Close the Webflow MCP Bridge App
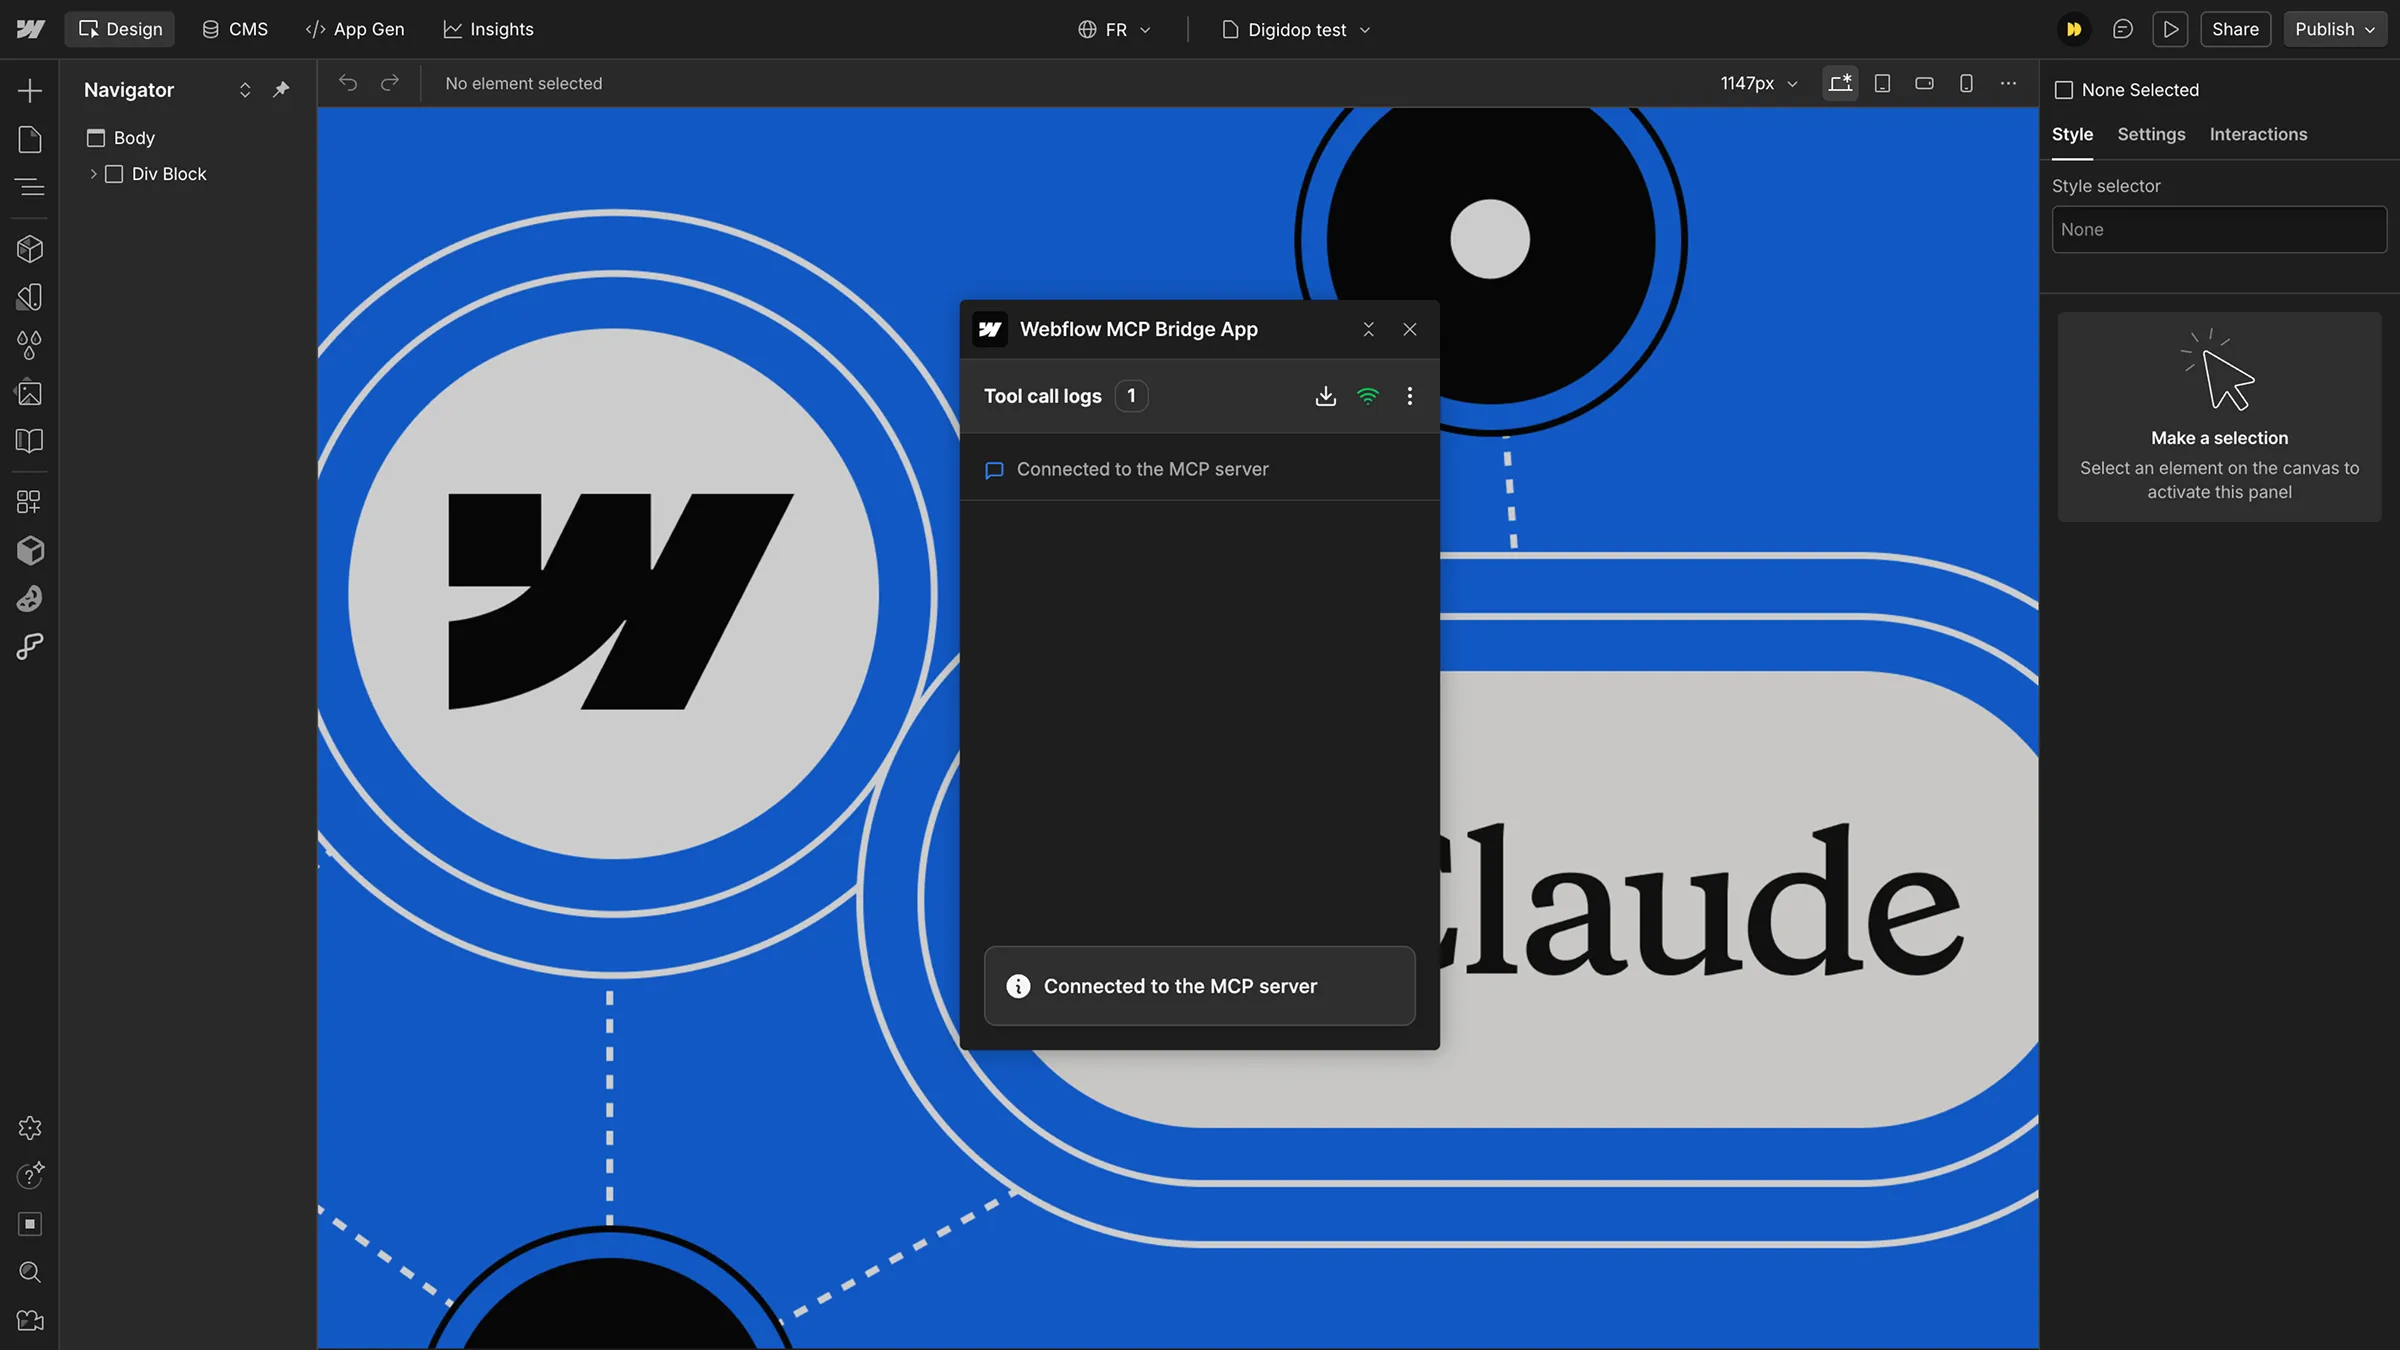 (x=1410, y=329)
